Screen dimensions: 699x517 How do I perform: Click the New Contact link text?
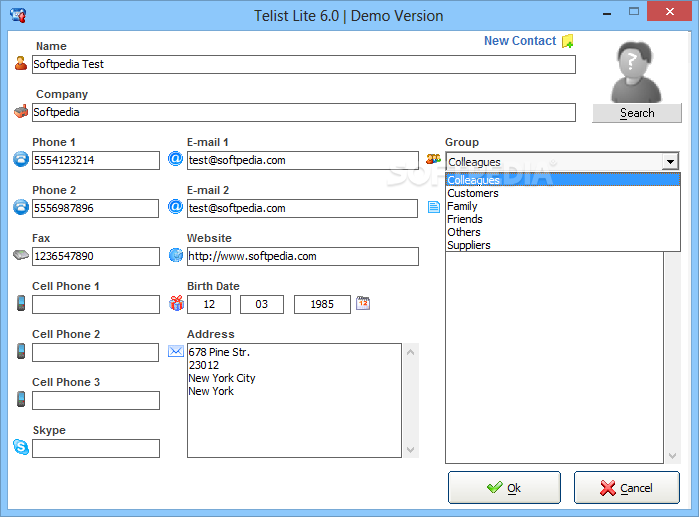[x=520, y=41]
